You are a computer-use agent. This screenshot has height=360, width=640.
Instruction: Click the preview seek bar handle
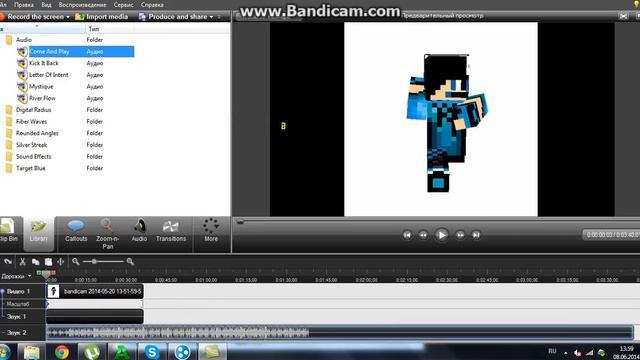point(240,222)
